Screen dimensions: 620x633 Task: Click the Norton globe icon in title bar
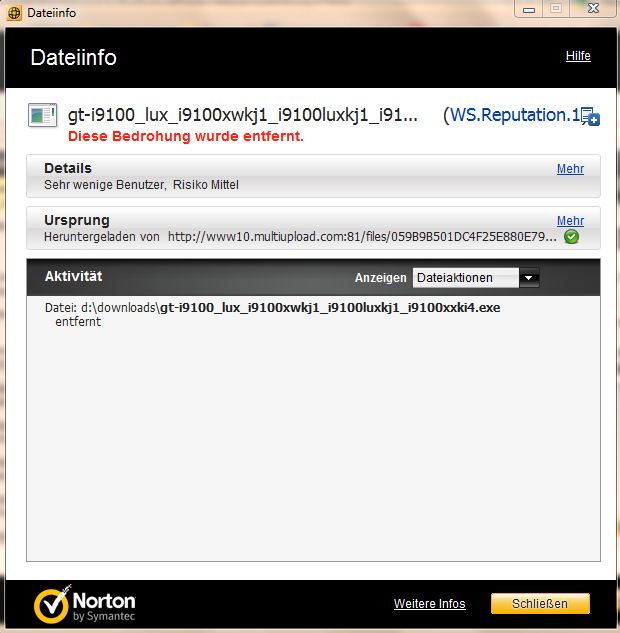[14, 13]
